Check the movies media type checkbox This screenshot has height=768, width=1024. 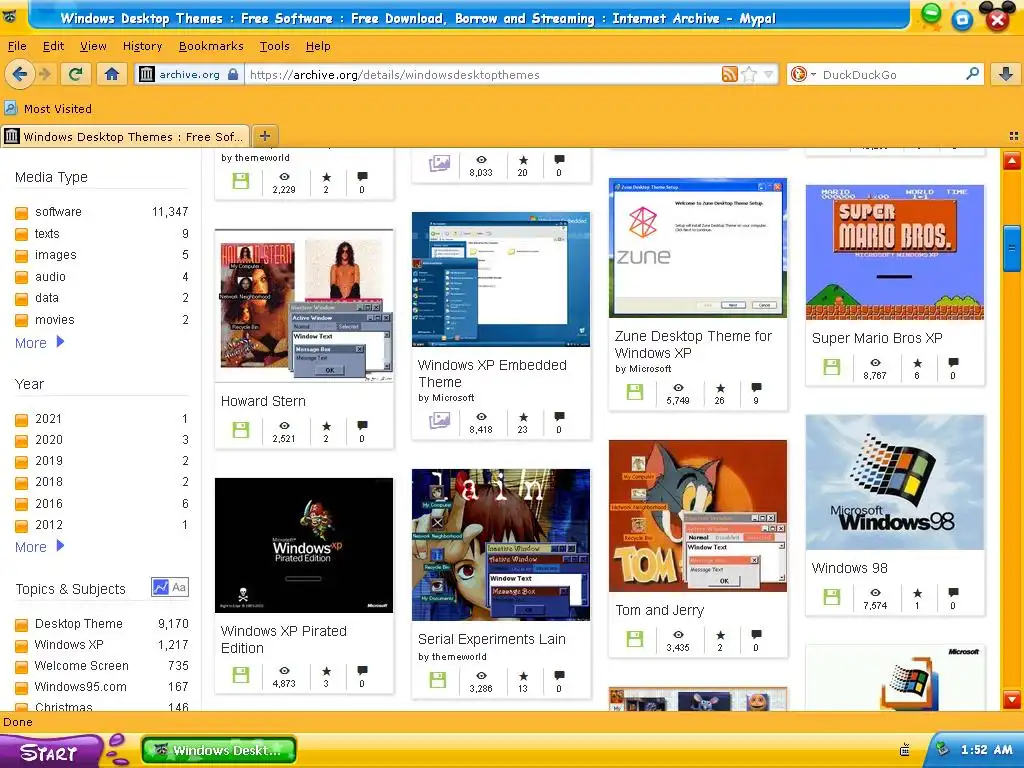22,320
